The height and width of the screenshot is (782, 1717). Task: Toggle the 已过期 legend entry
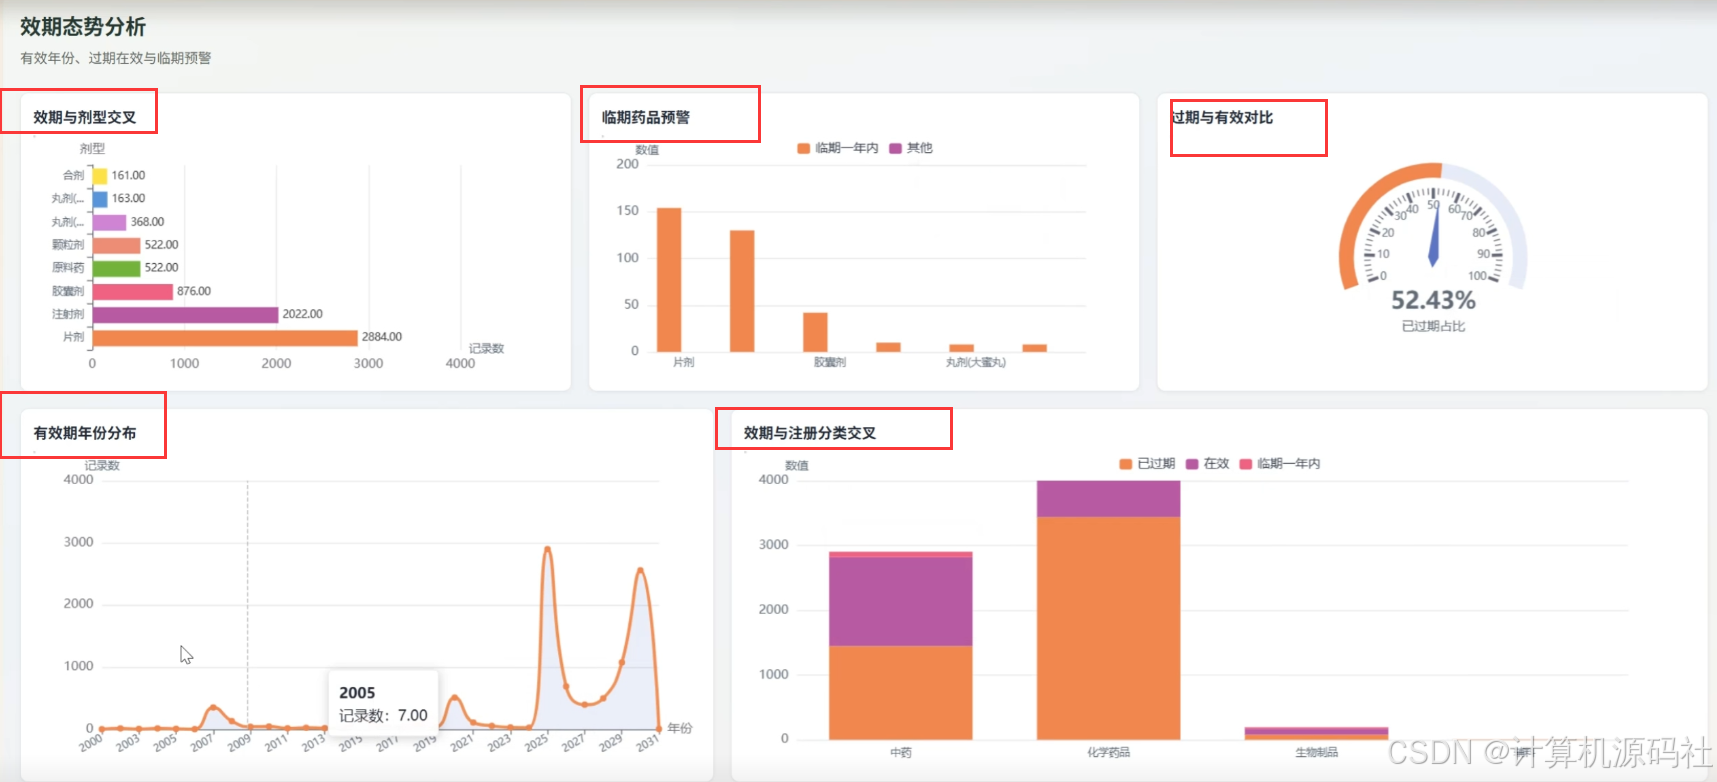(x=1147, y=464)
